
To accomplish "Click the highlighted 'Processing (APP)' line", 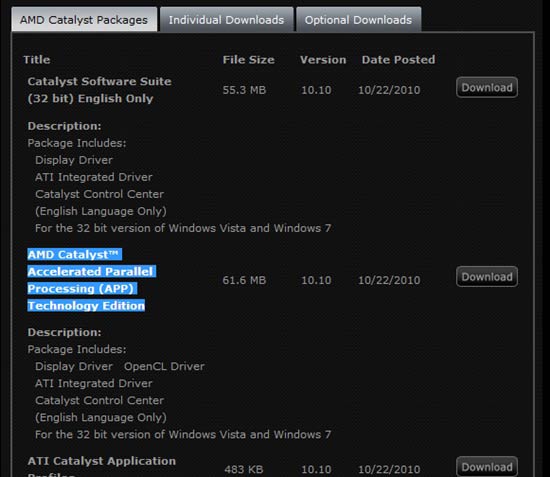I will (x=82, y=289).
